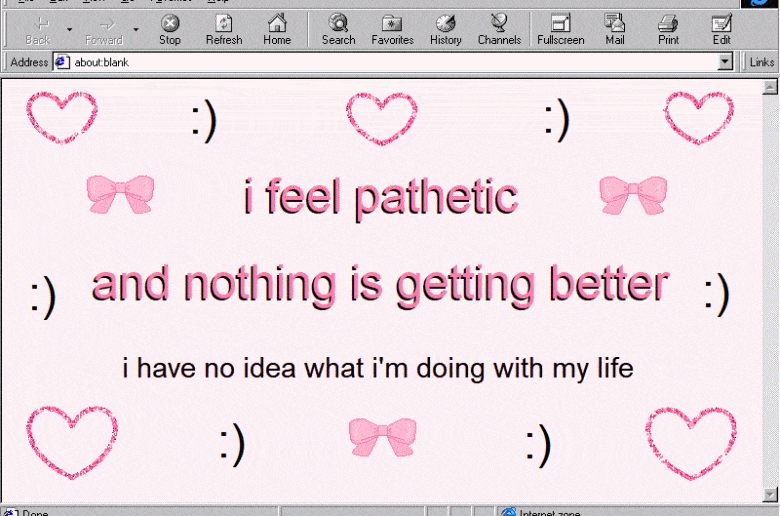Viewport: 780px width, 516px height.
Task: Click the vertical scrollbar up arrow
Action: [x=771, y=88]
